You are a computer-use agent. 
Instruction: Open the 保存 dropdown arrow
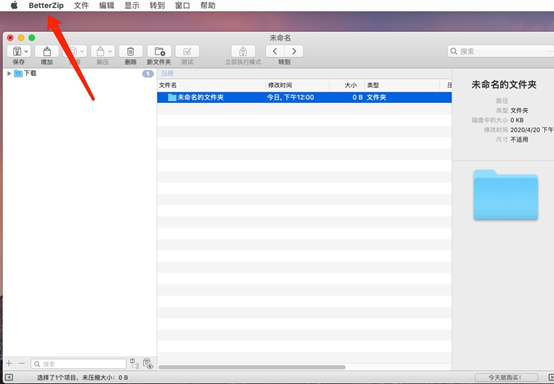pos(26,52)
